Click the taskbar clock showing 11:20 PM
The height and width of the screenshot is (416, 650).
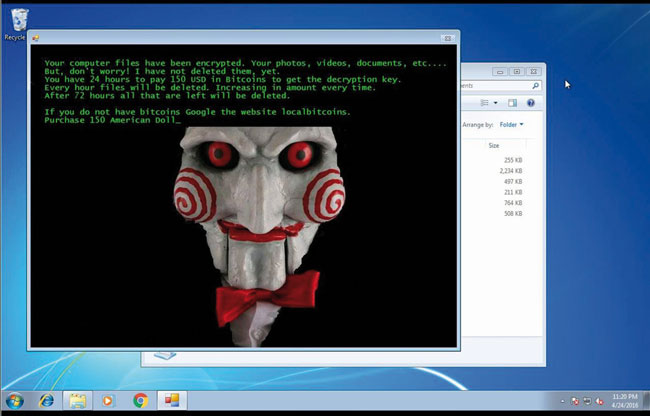point(624,401)
